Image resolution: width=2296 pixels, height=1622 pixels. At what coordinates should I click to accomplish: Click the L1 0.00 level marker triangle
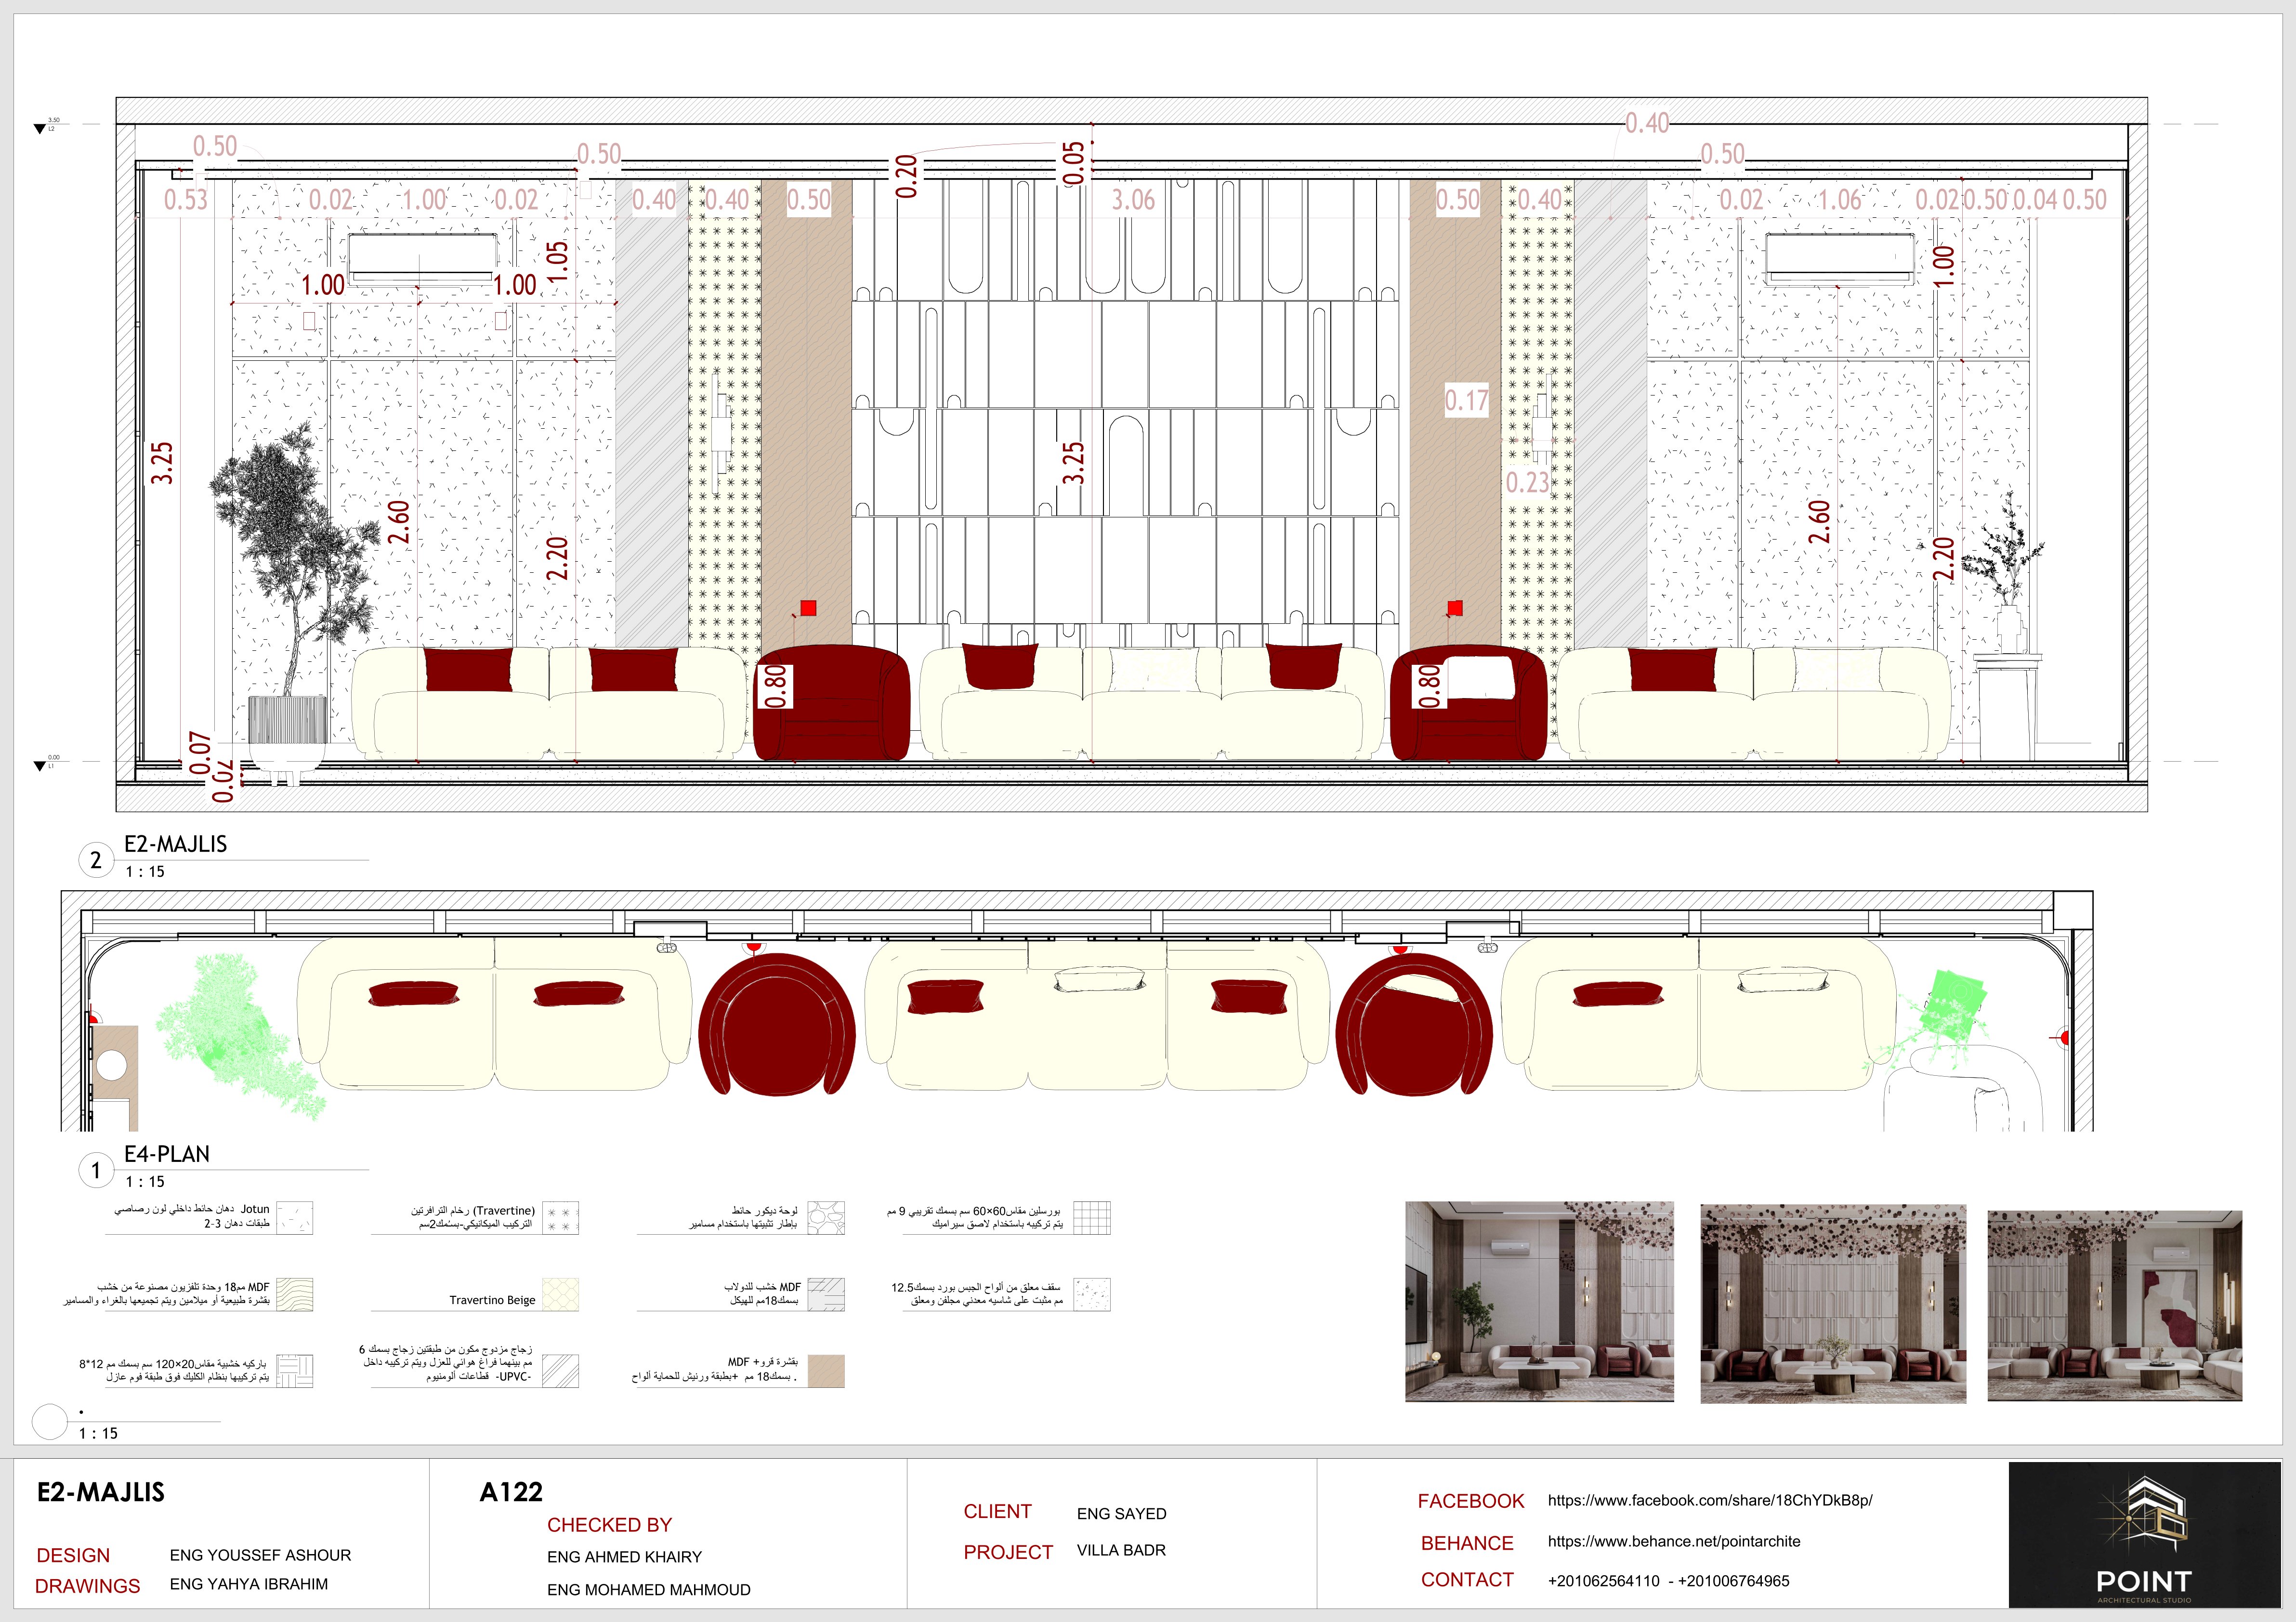40,766
